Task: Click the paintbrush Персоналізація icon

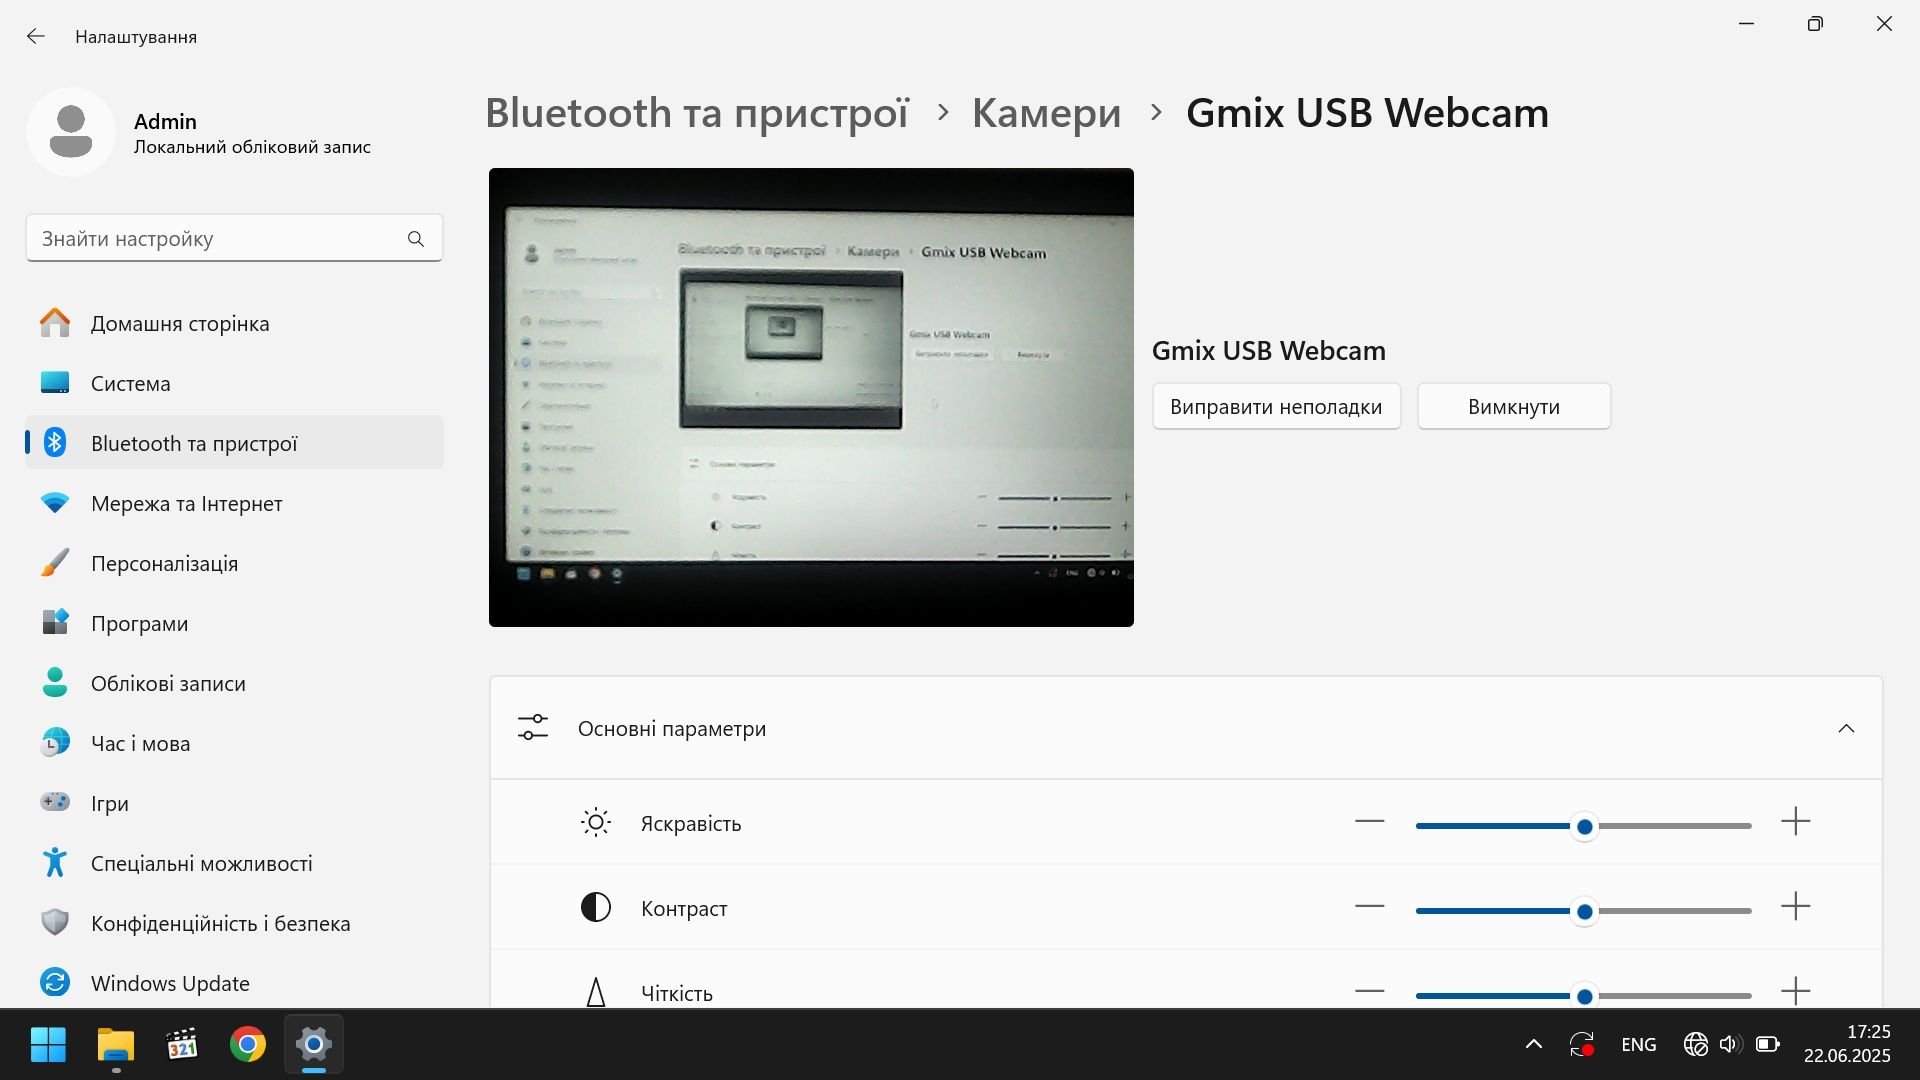Action: pos(55,562)
